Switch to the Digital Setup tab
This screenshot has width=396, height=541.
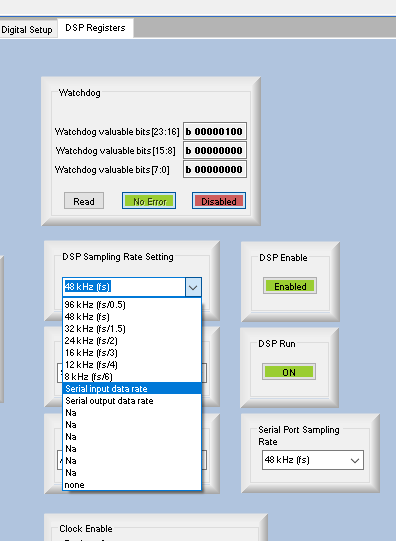[x=27, y=29]
